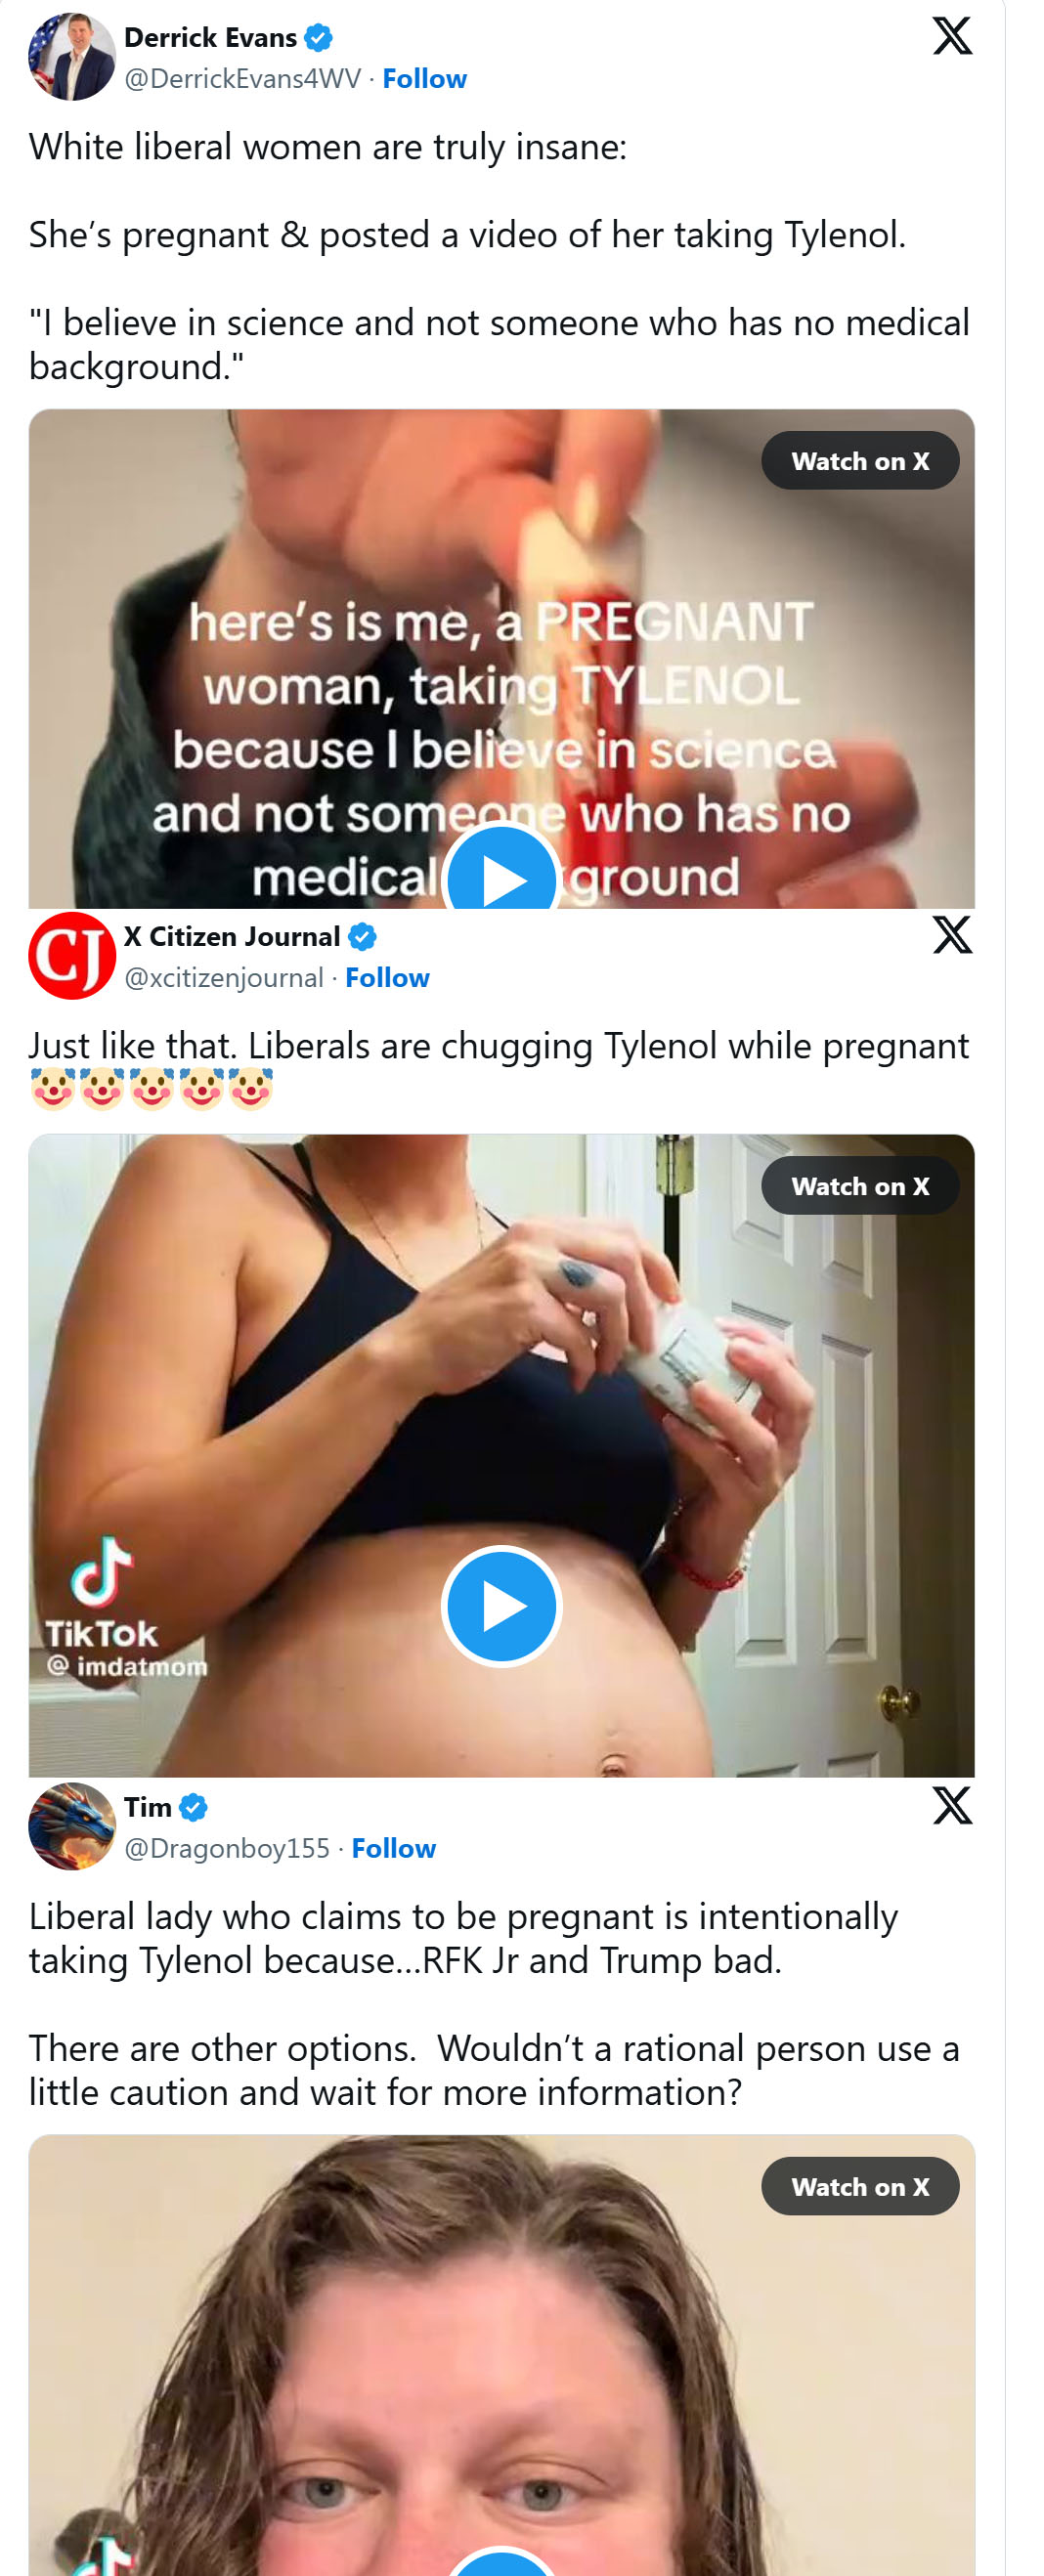Open the third tweet's face video thumbnail

501,2356
